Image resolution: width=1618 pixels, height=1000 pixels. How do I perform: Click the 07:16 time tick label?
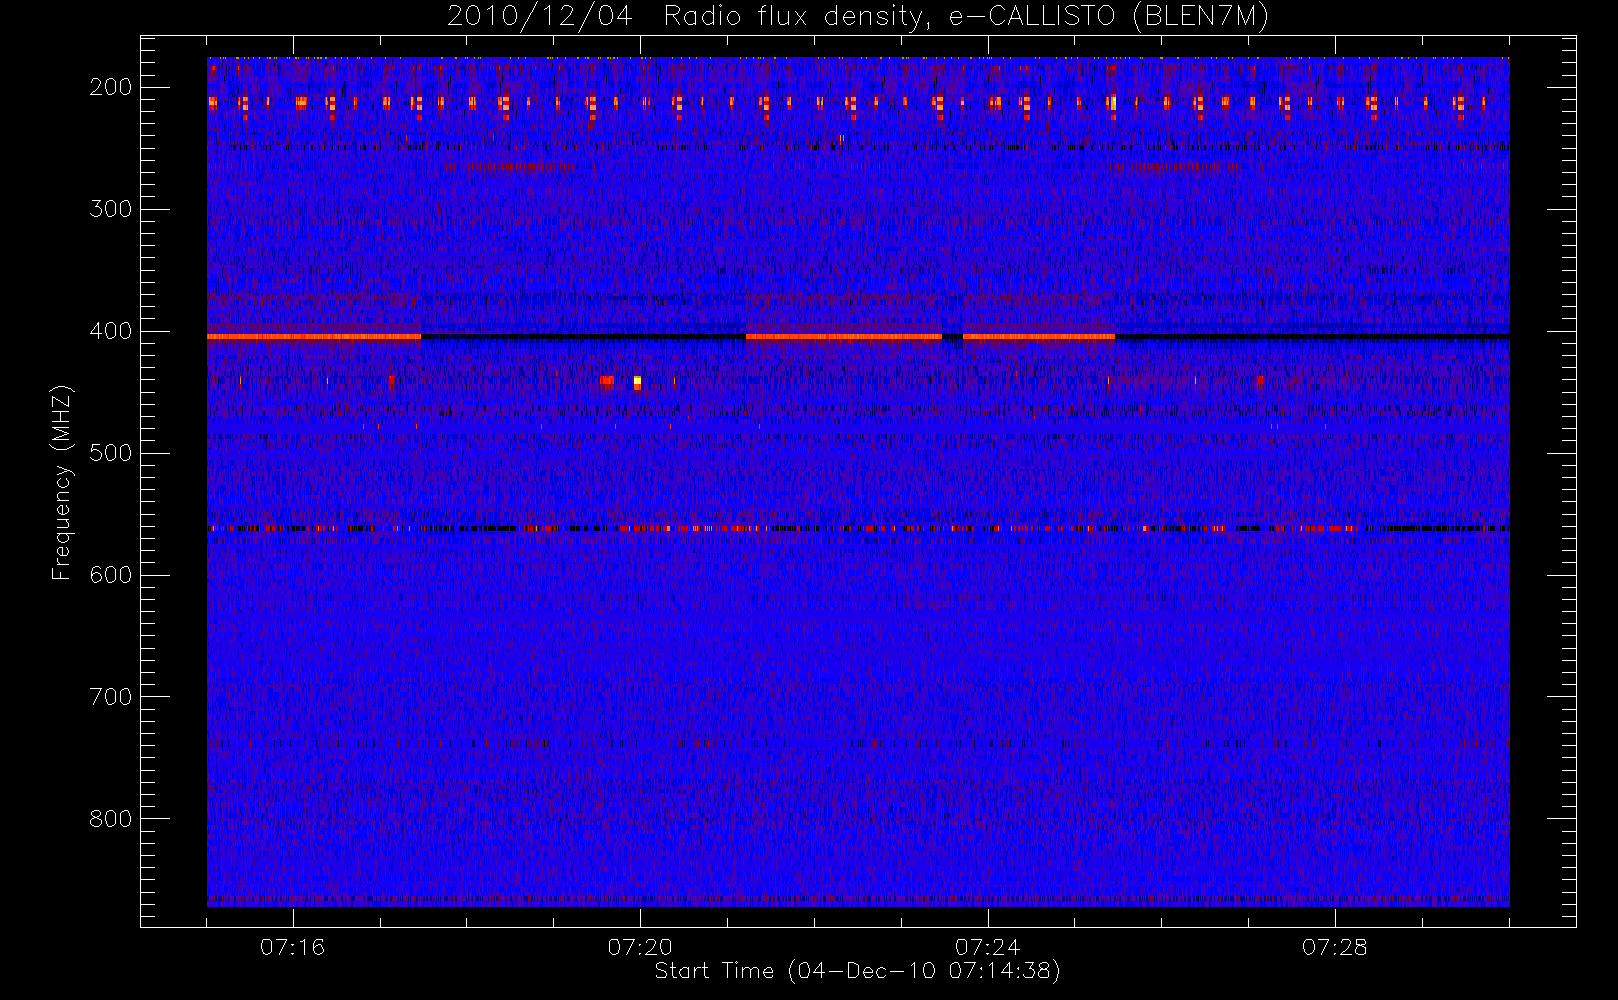(293, 947)
